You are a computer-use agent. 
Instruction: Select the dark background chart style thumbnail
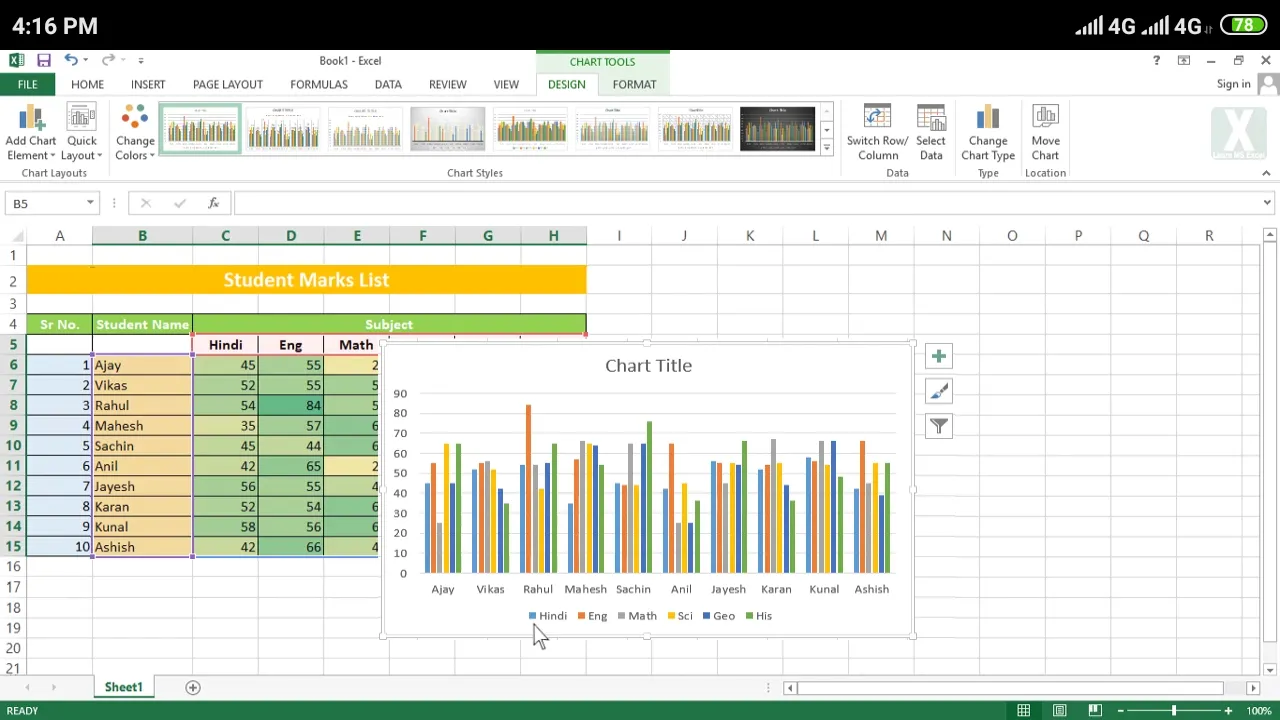click(x=778, y=128)
